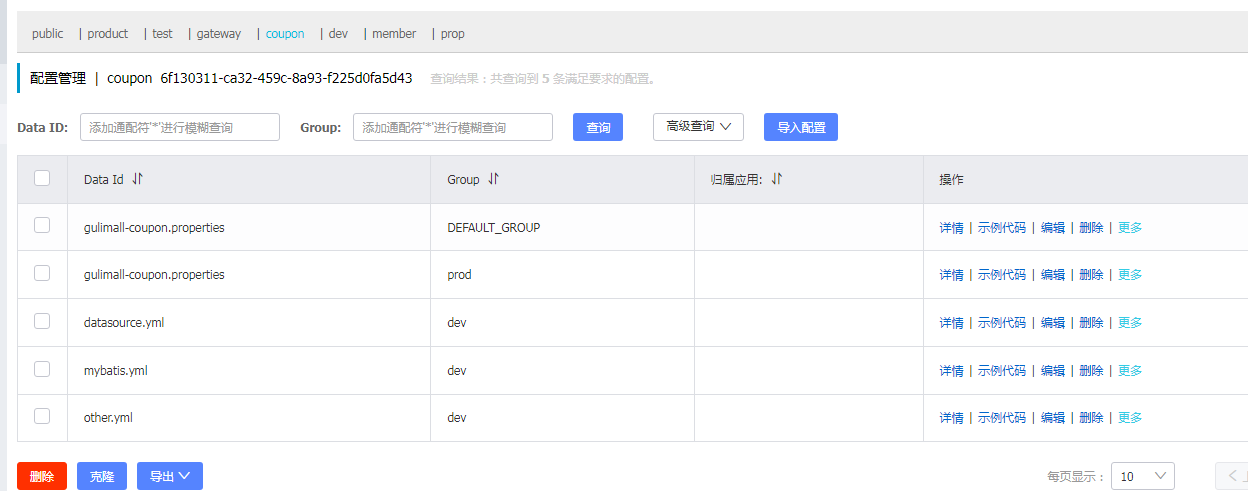1248x491 pixels.
Task: Switch to the product namespace tab
Action: [108, 33]
